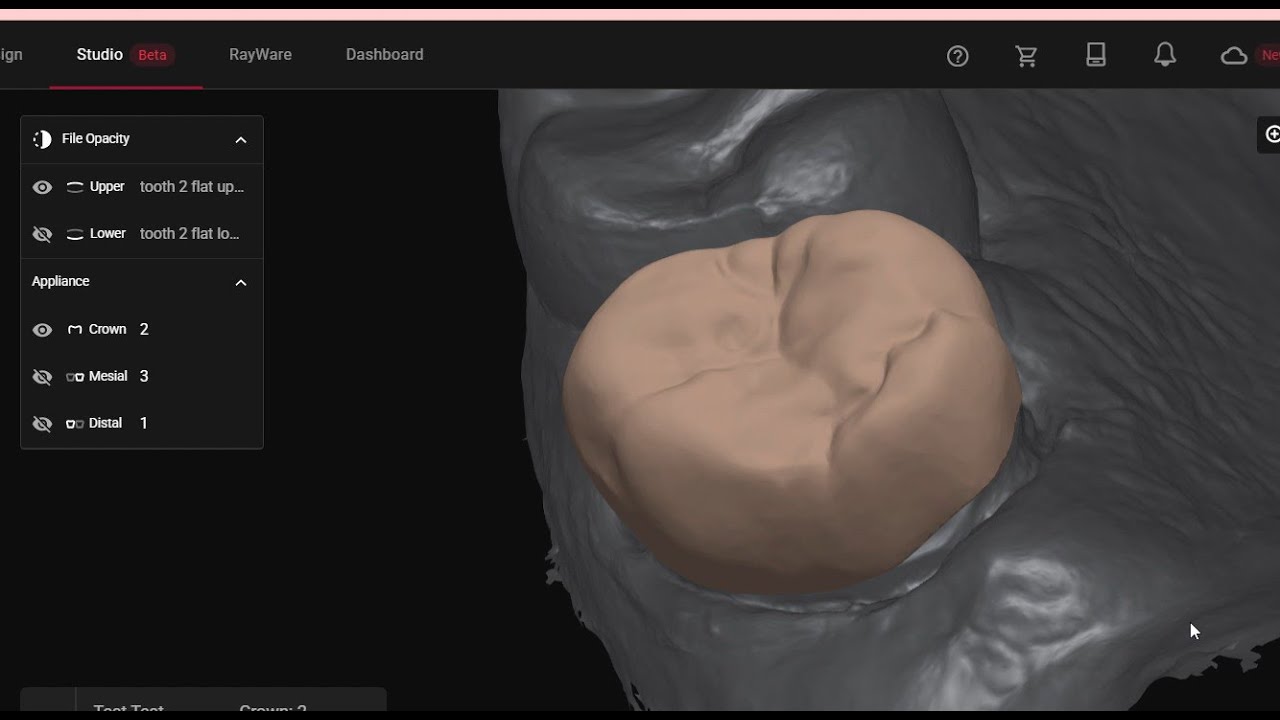The image size is (1280, 720).
Task: Open the notifications bell icon
Action: point(1165,55)
